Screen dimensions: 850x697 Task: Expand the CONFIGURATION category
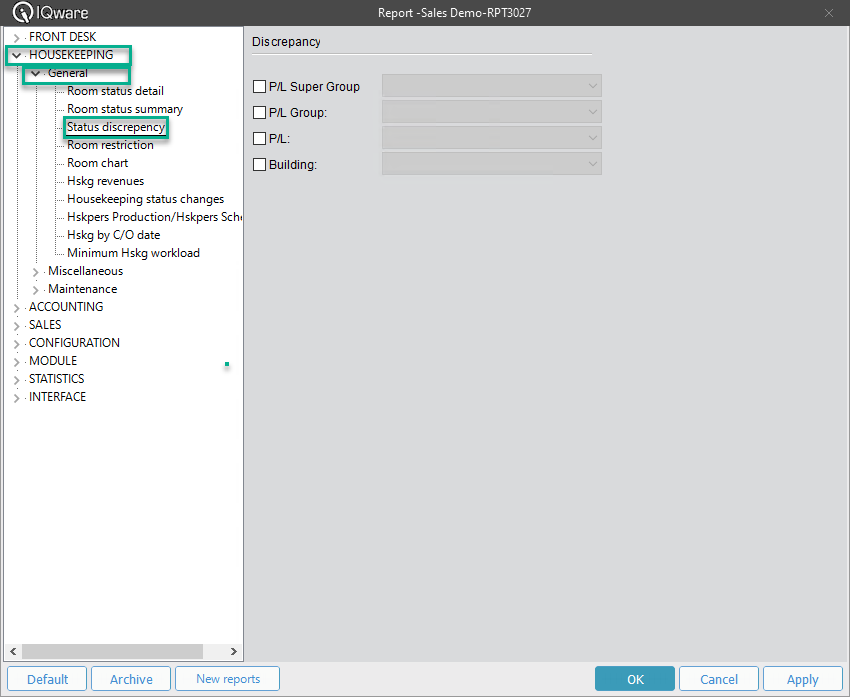[x=16, y=344]
